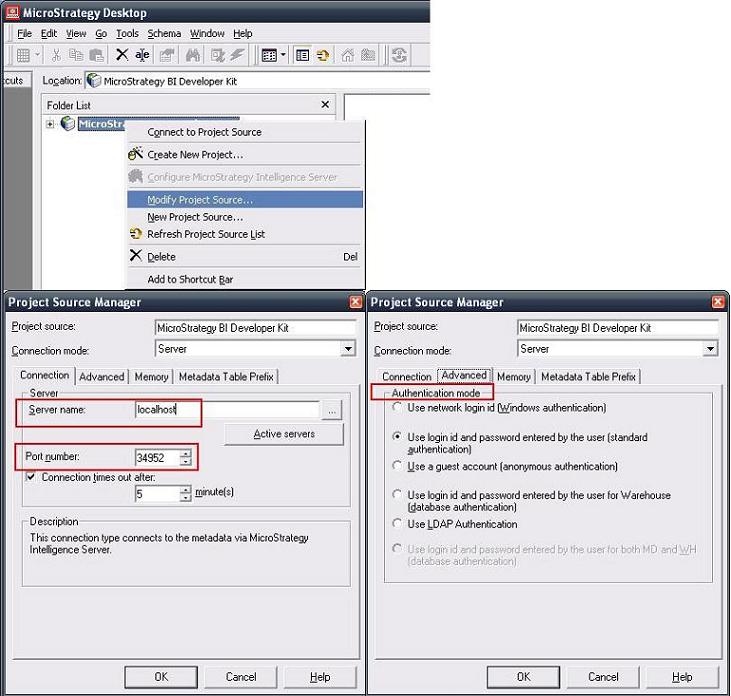Screen dimensions: 731x696
Task: Click the Home icon in toolbar
Action: pos(348,56)
